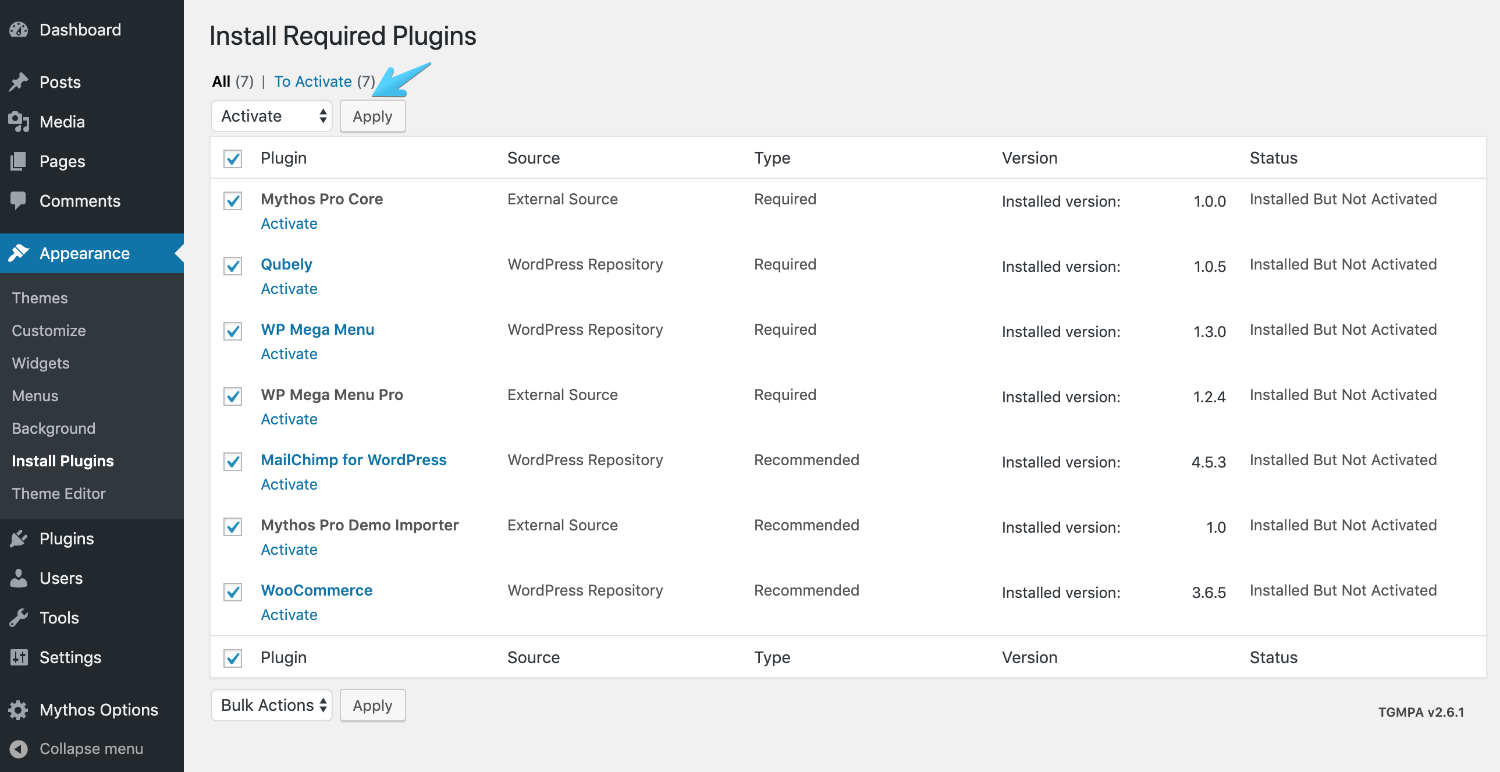Select Install Plugins submenu item

coord(63,461)
